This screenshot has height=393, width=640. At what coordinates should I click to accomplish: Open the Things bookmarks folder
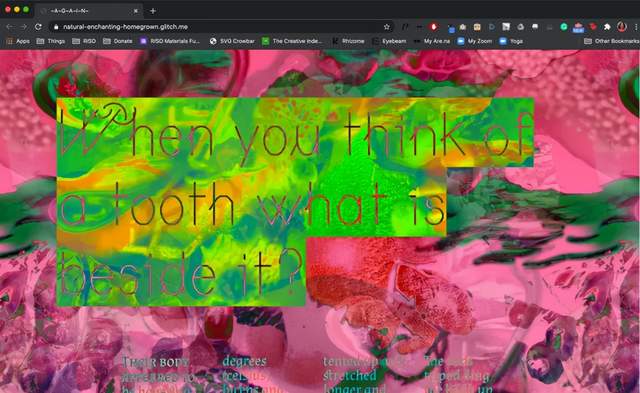pos(51,41)
